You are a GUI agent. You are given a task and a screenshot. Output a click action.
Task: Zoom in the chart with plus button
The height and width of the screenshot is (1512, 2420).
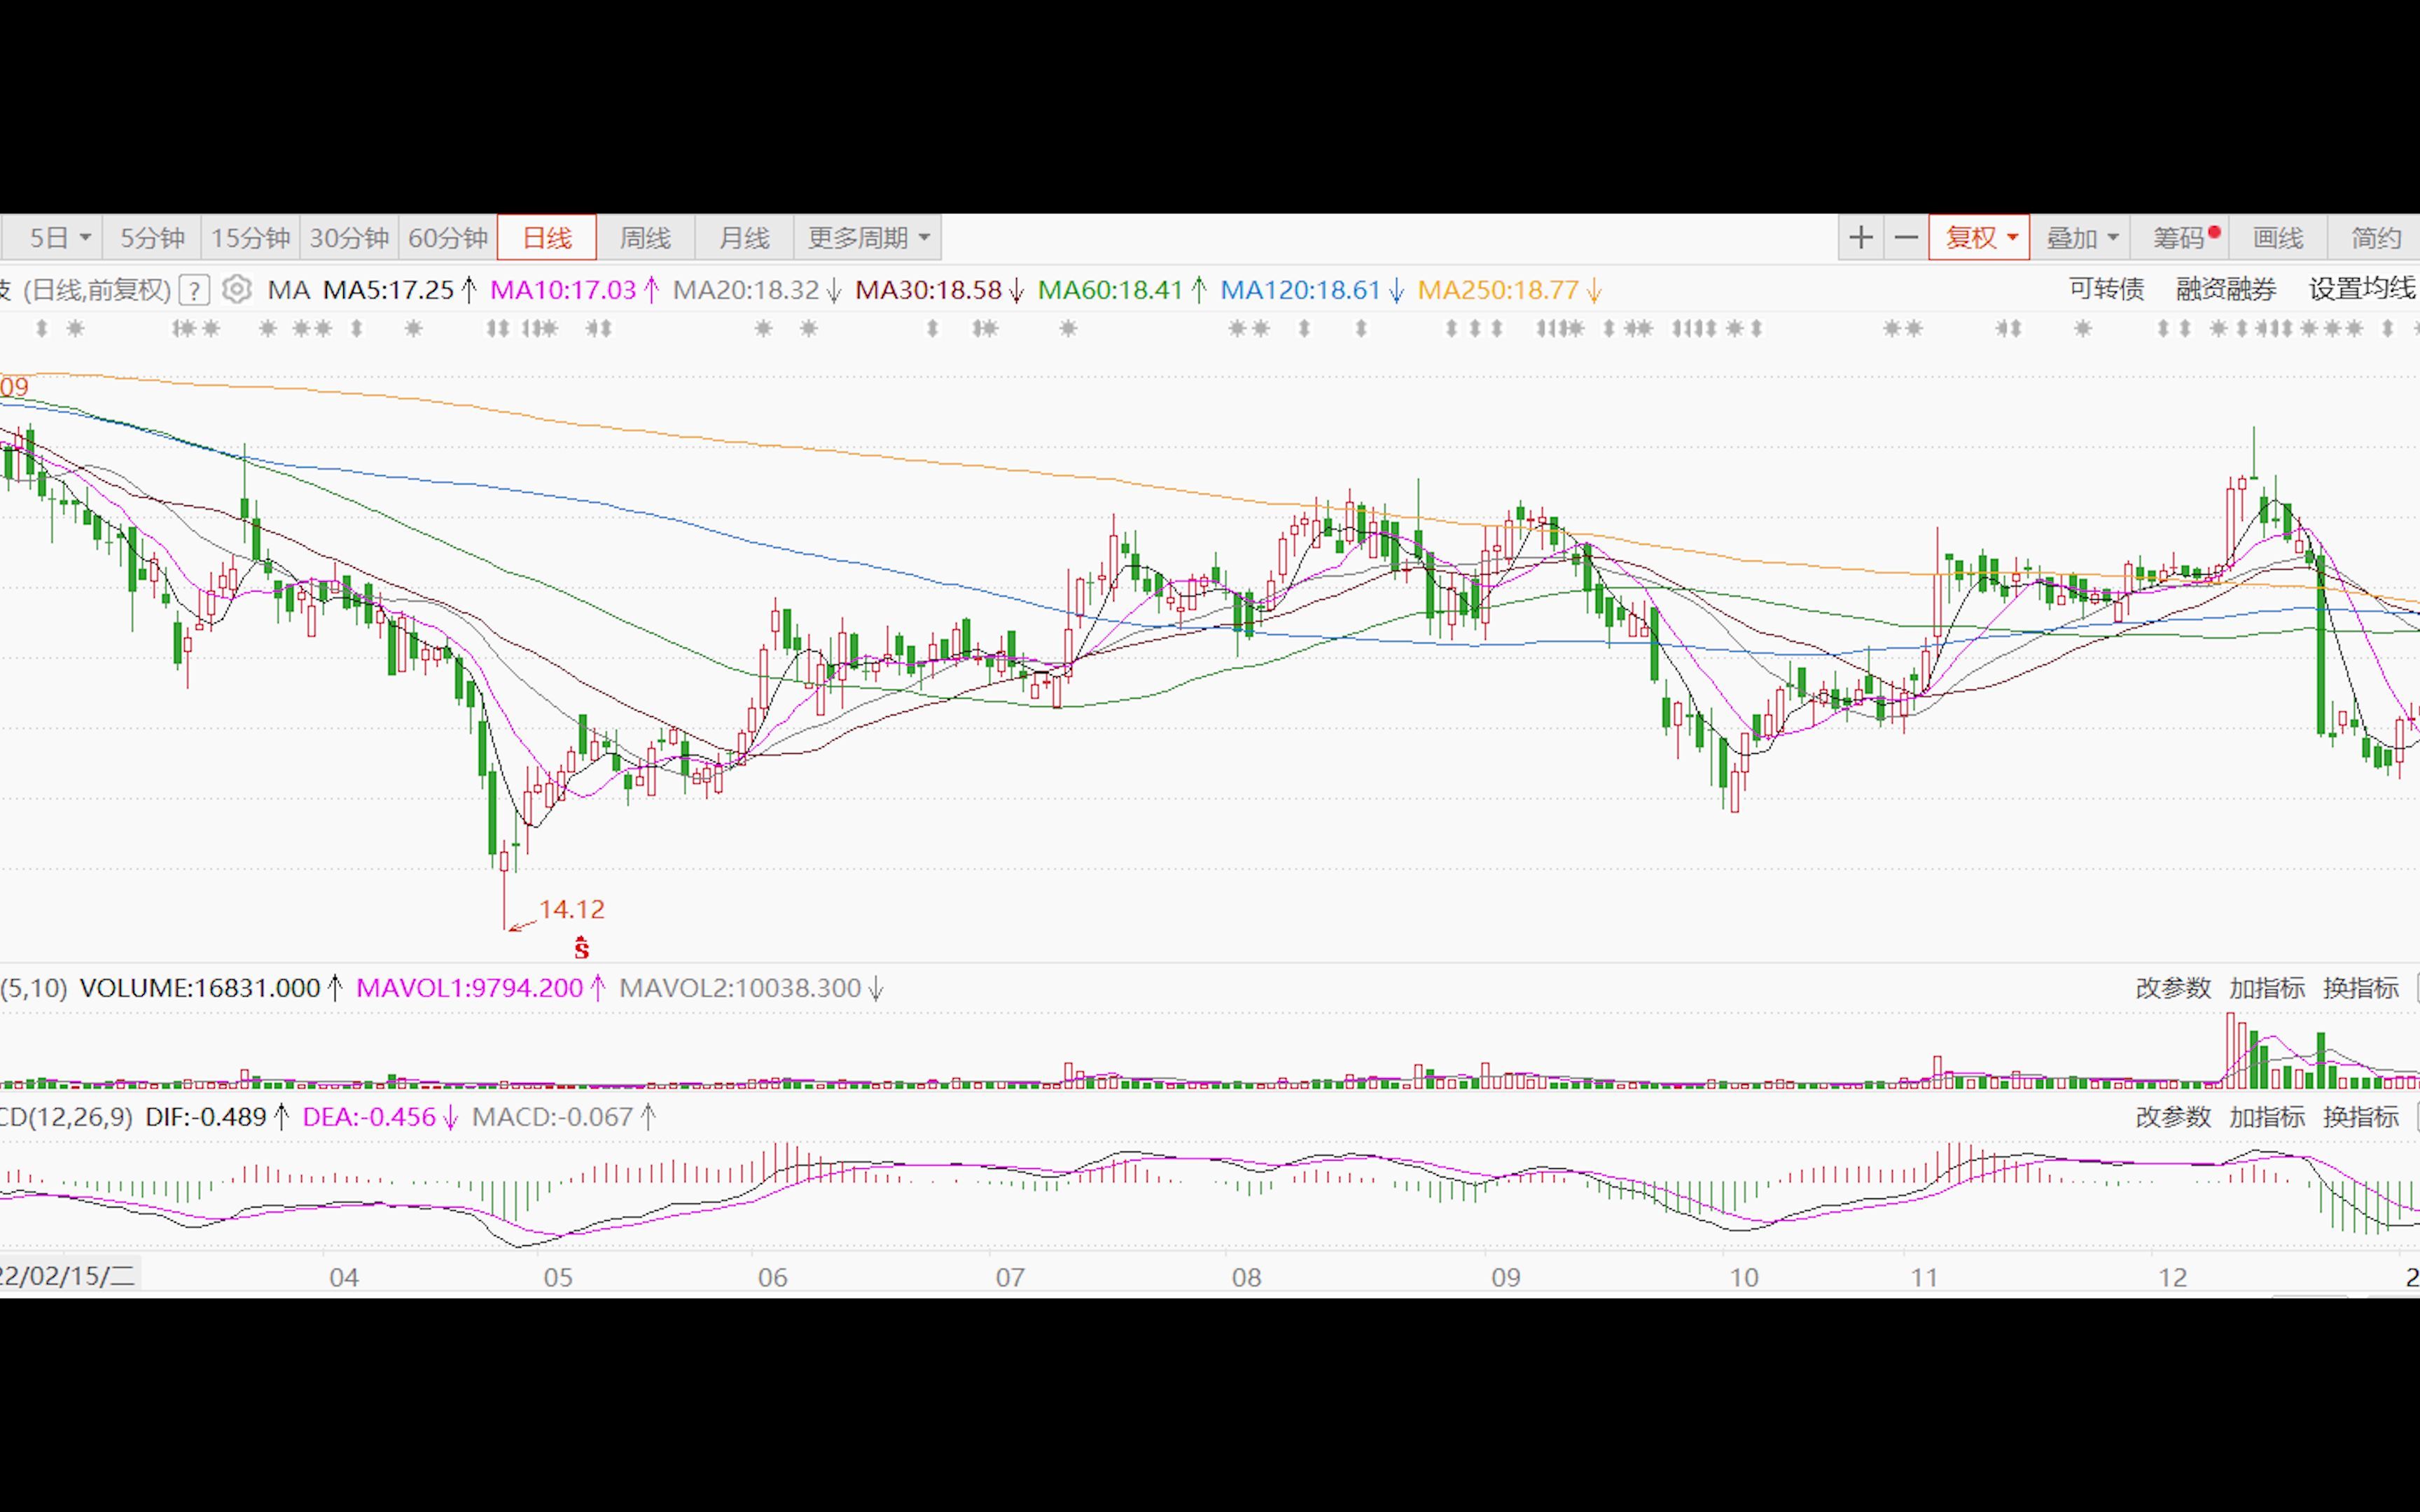[1861, 238]
